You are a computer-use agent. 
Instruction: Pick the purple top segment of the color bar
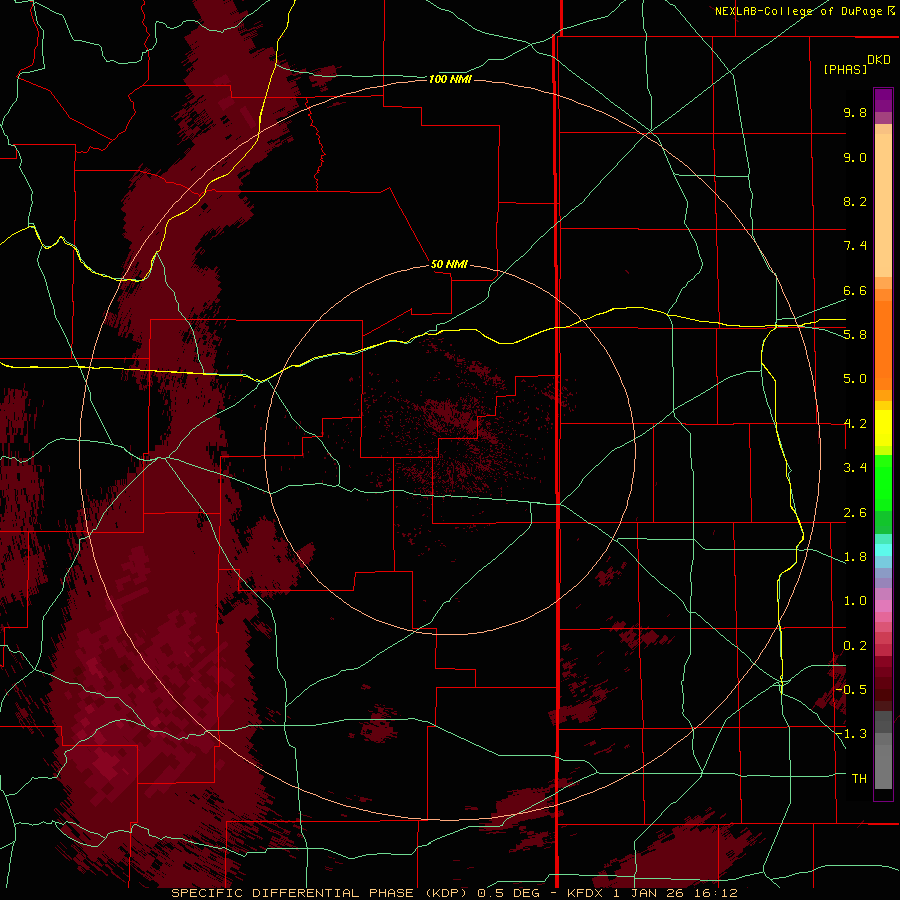tap(883, 100)
